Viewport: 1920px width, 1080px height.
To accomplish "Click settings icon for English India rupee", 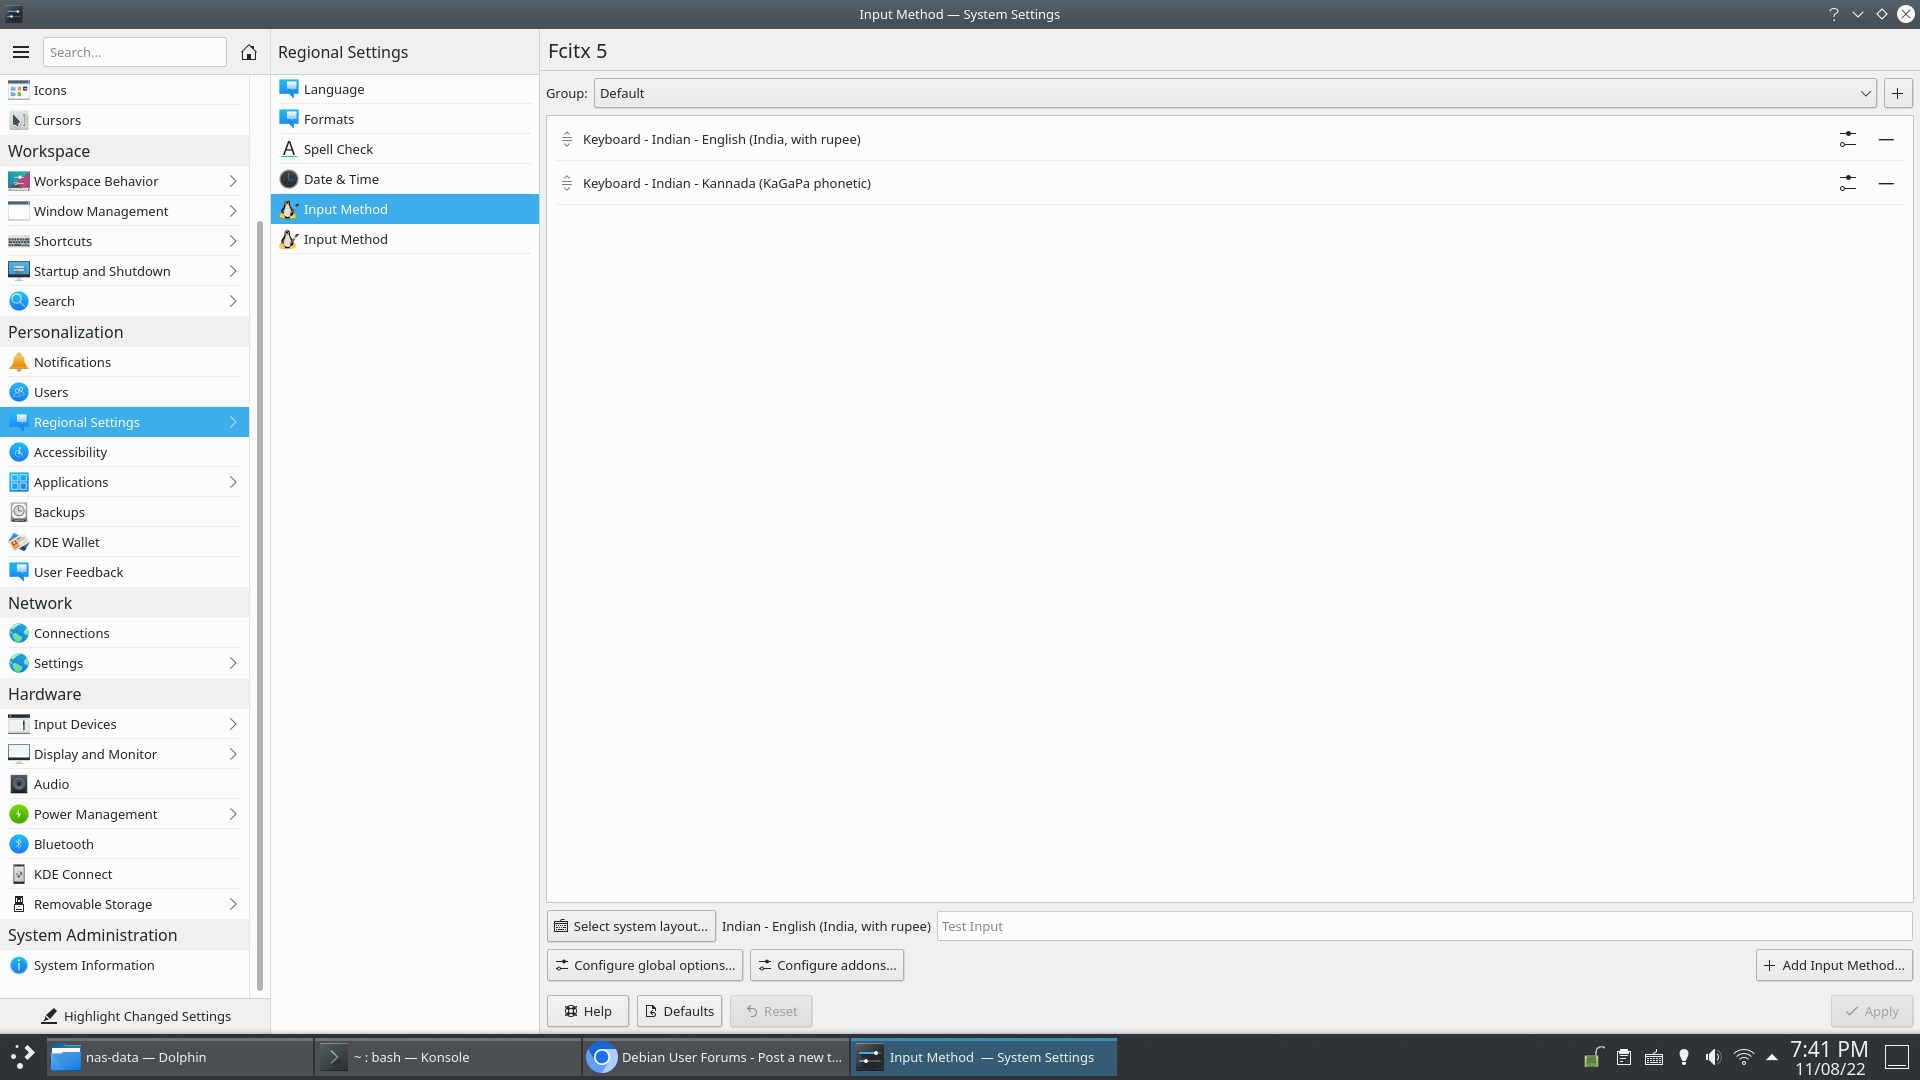I will (1847, 138).
